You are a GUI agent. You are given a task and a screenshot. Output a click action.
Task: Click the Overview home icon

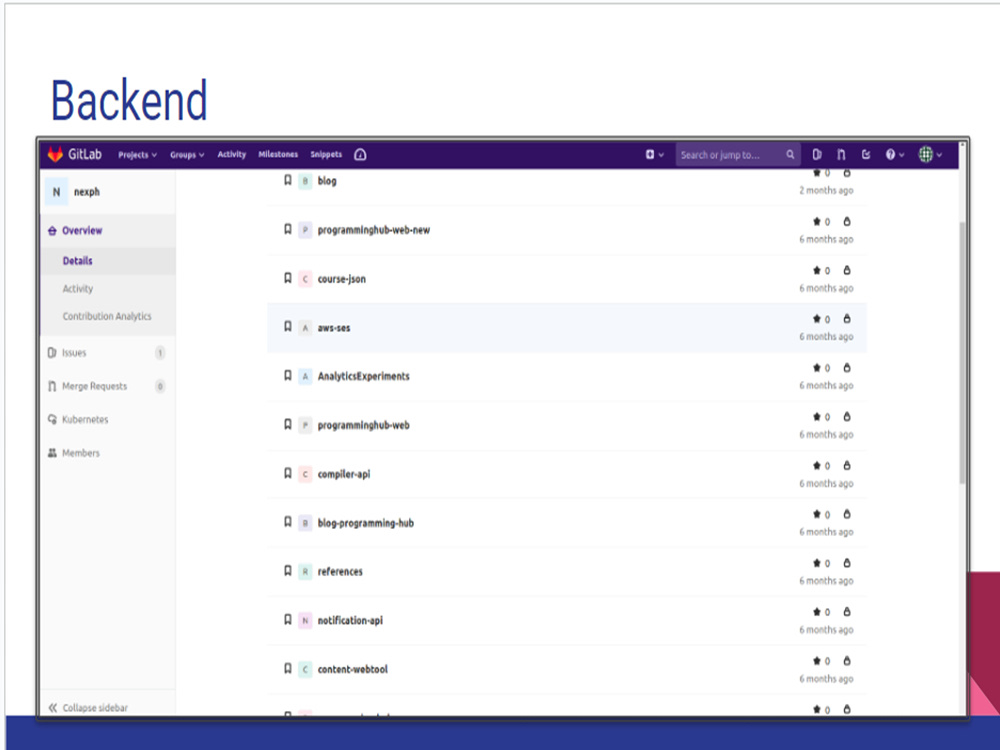(52, 231)
